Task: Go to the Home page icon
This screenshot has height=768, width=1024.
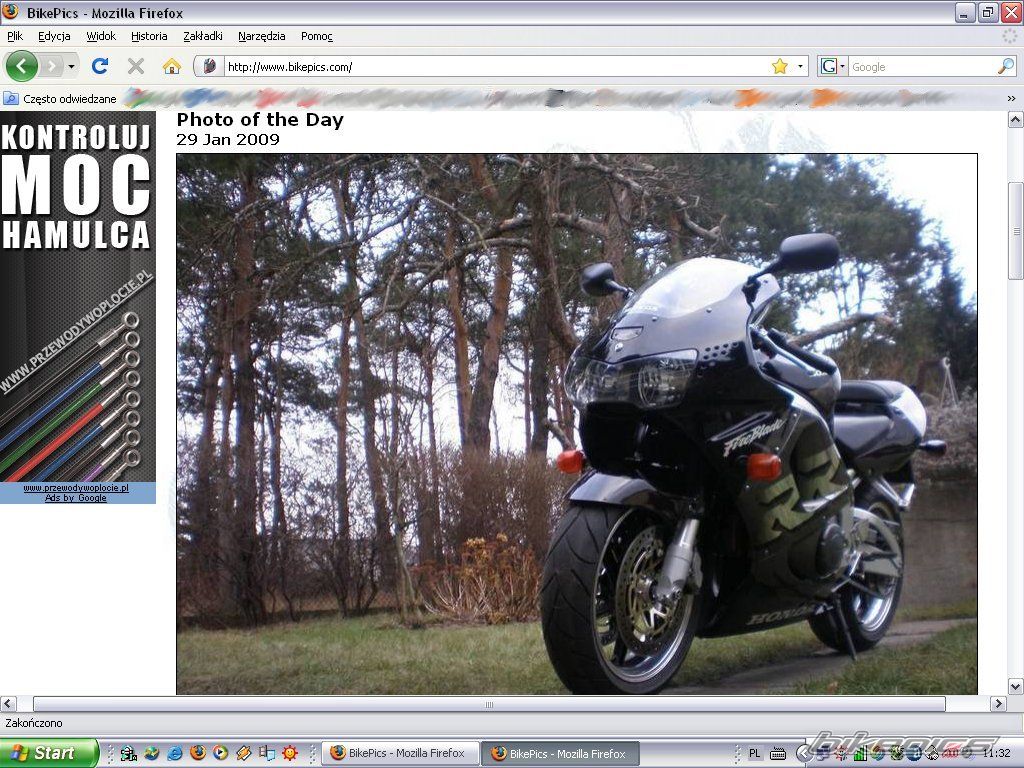Action: coord(172,66)
